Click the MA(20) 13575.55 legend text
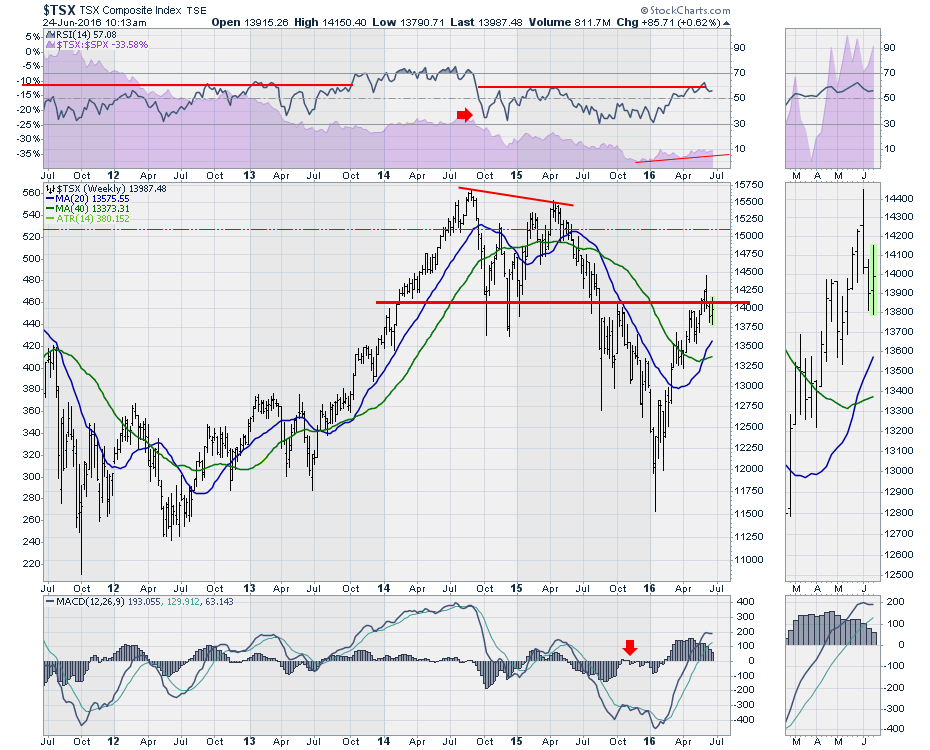The image size is (930, 750). pyautogui.click(x=92, y=199)
